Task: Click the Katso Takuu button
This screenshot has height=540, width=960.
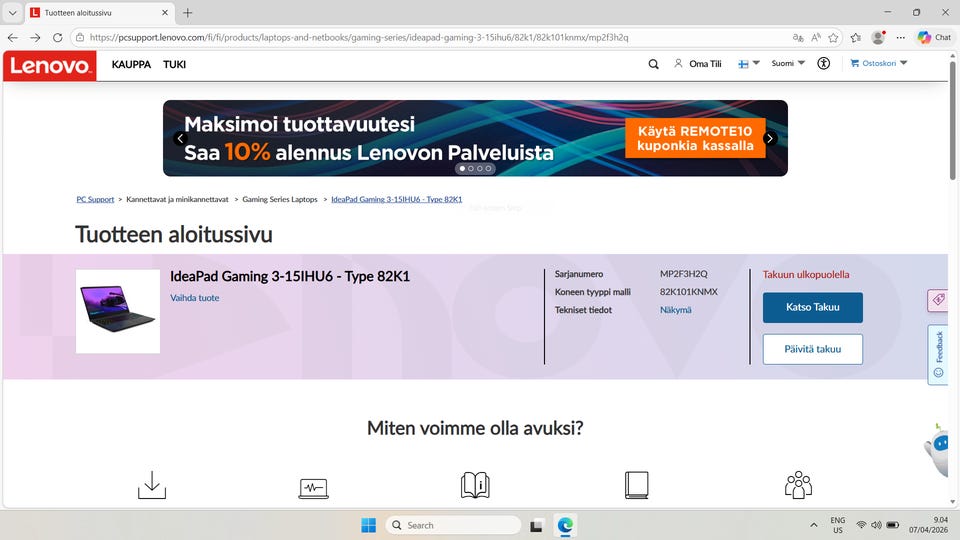Action: pyautogui.click(x=812, y=307)
